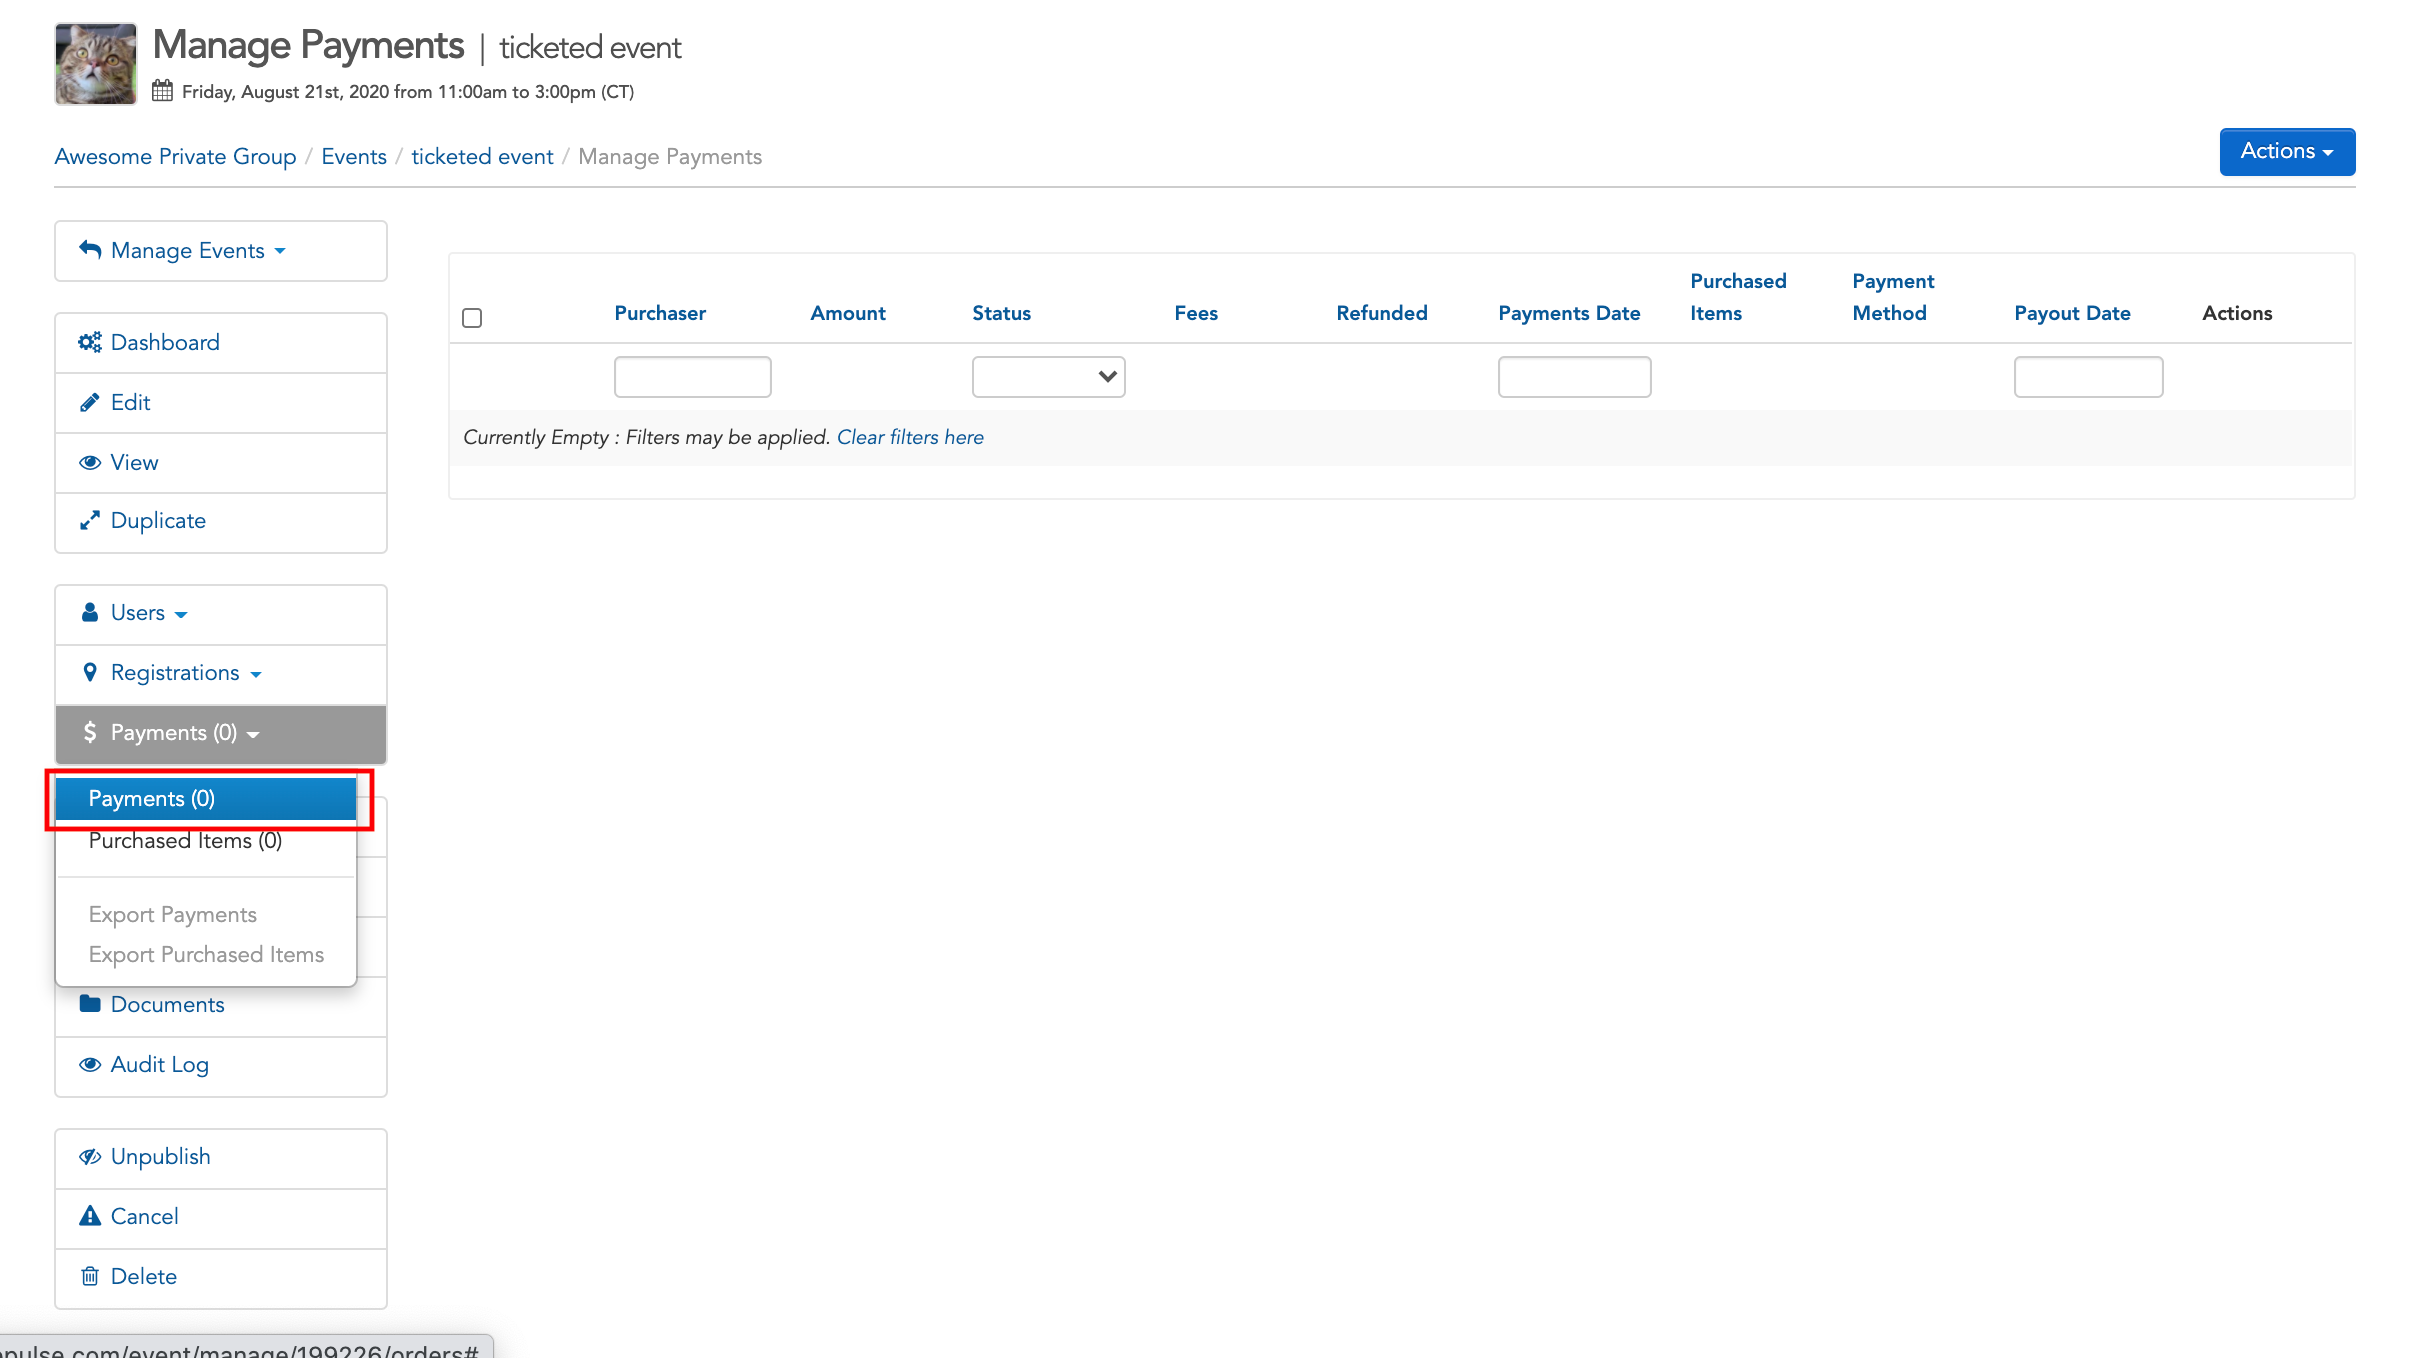Sort table by Payments Date column
2428x1358 pixels.
tap(1569, 313)
